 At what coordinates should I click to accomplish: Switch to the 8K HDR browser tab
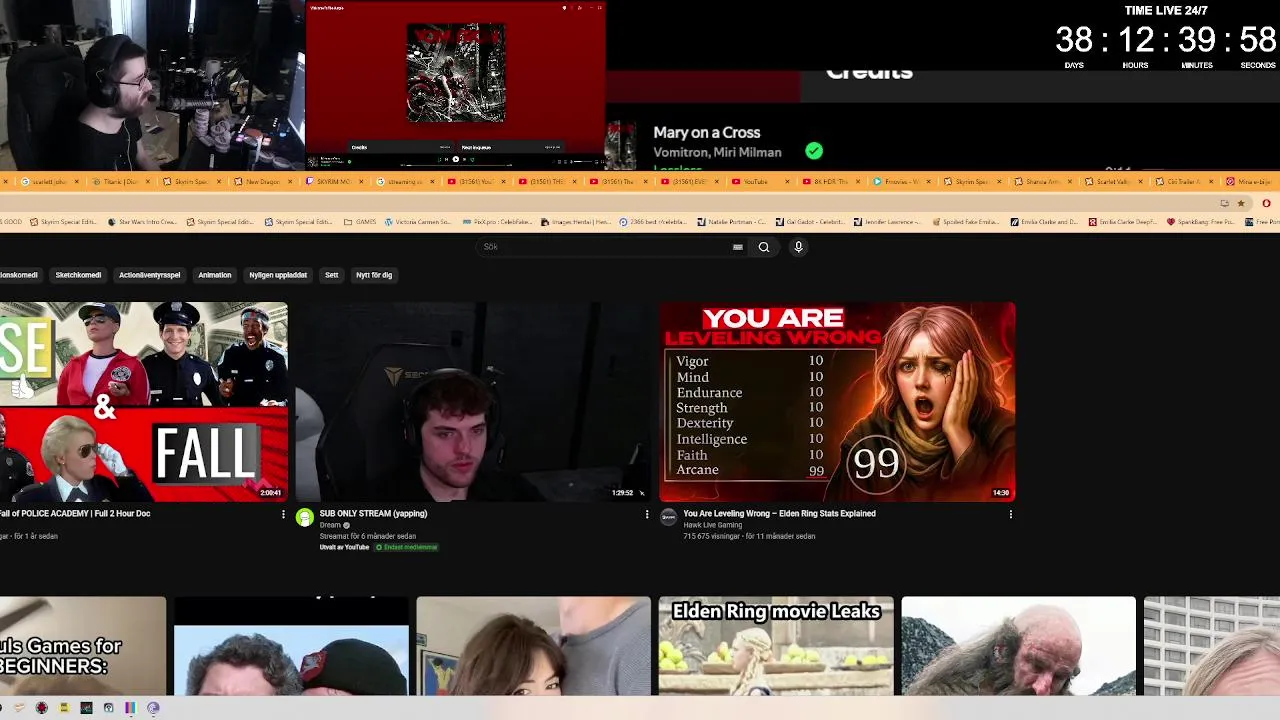tap(832, 182)
